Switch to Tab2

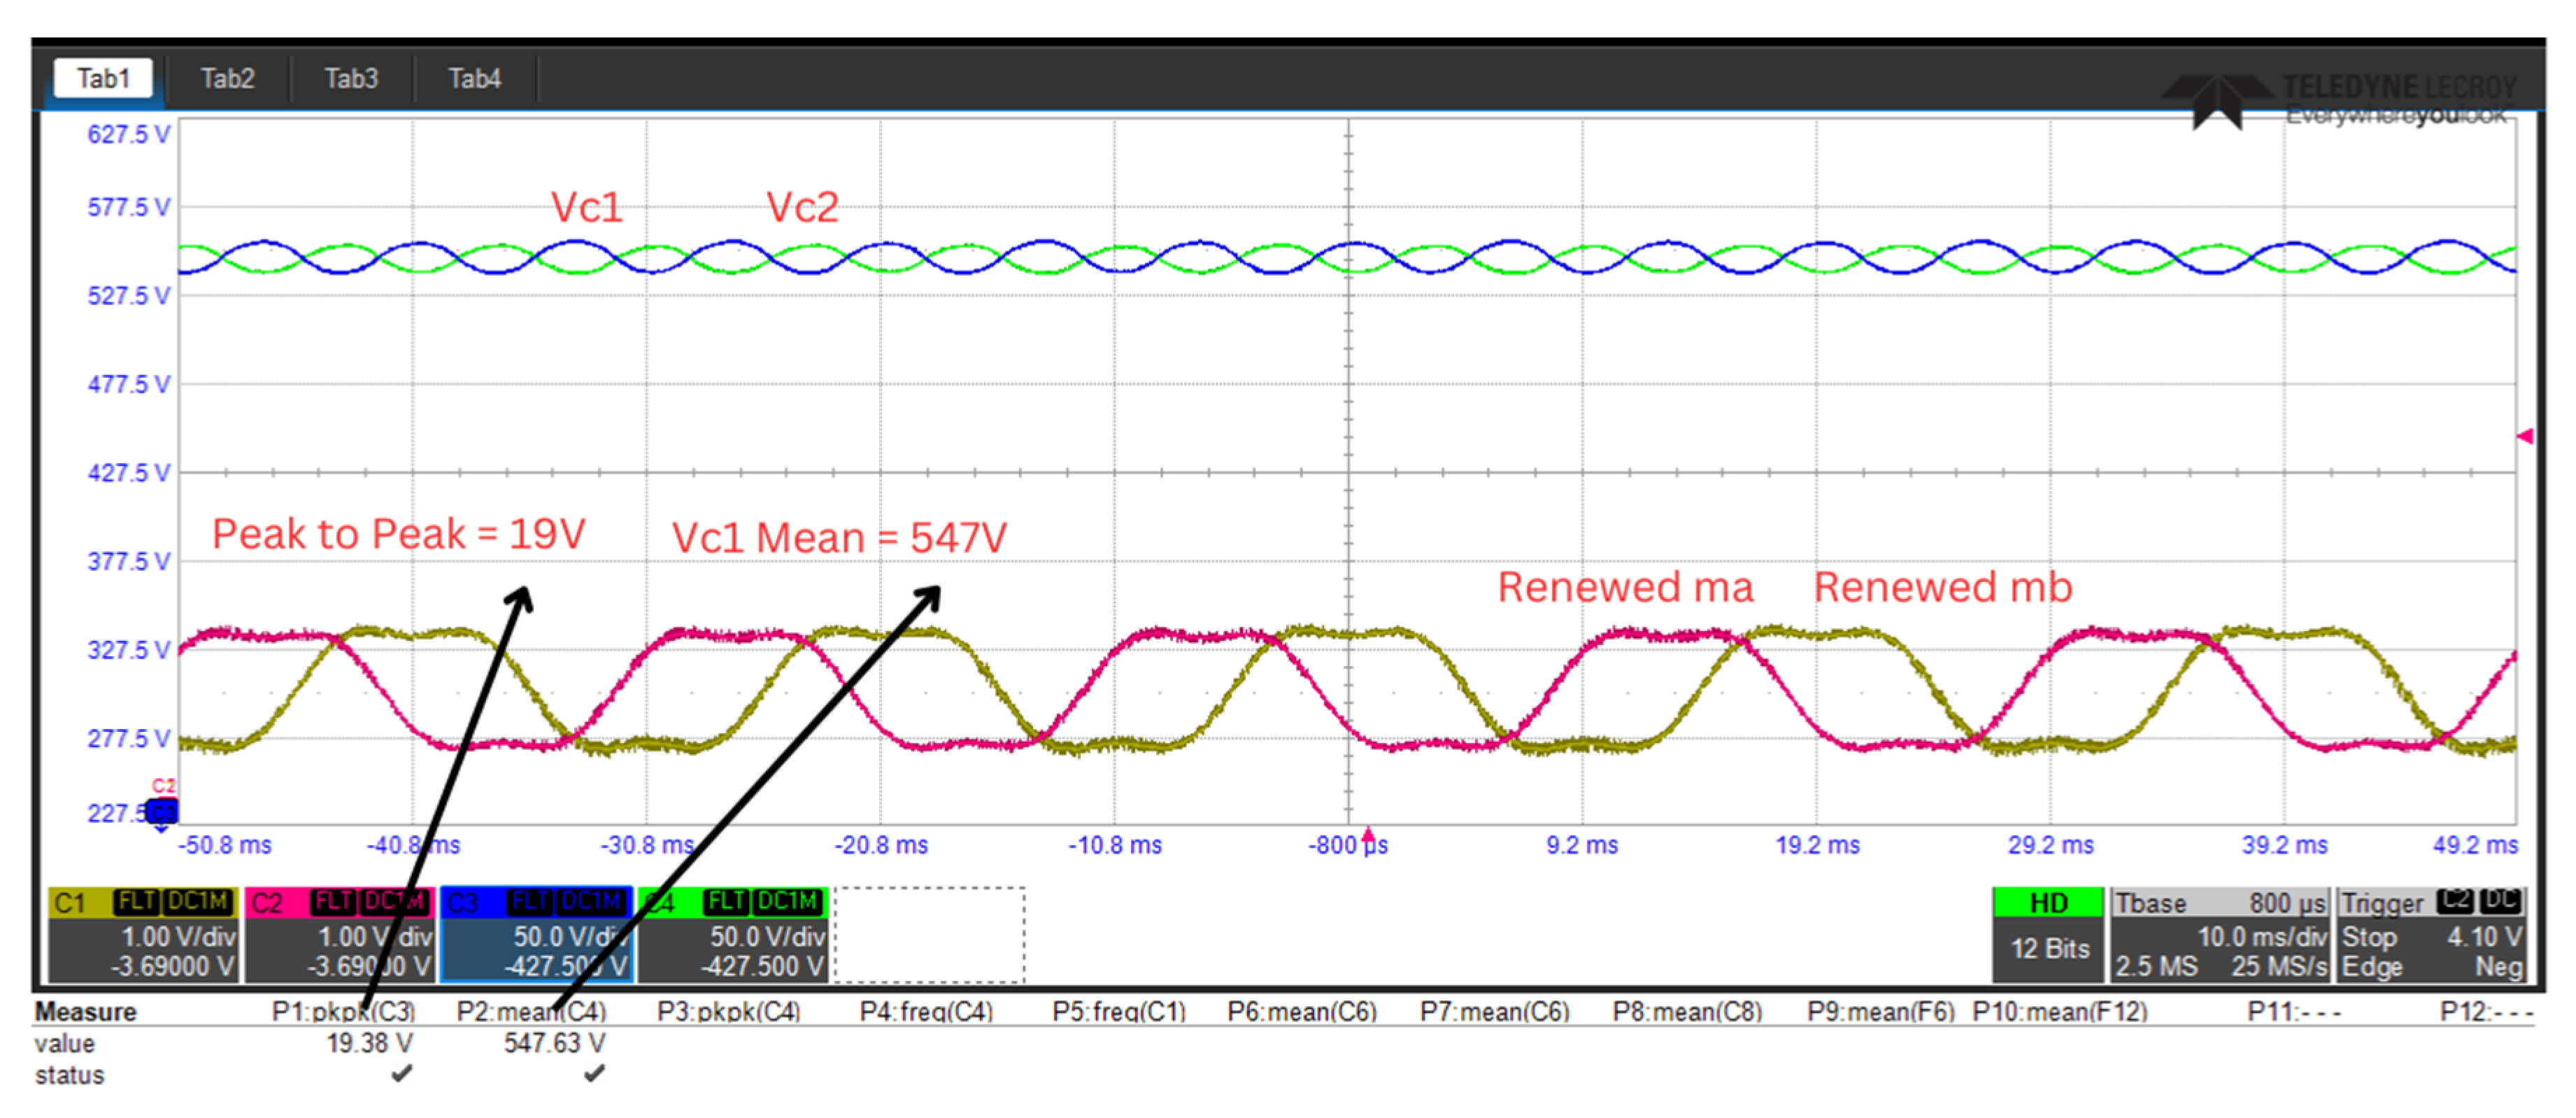click(227, 78)
